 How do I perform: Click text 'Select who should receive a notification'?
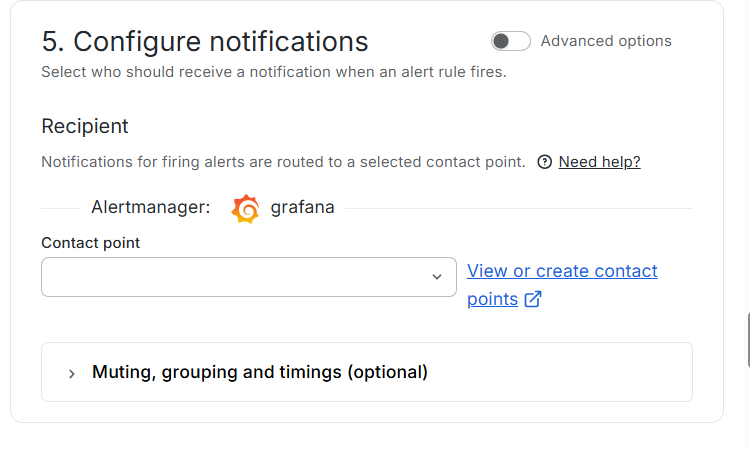tap(186, 72)
